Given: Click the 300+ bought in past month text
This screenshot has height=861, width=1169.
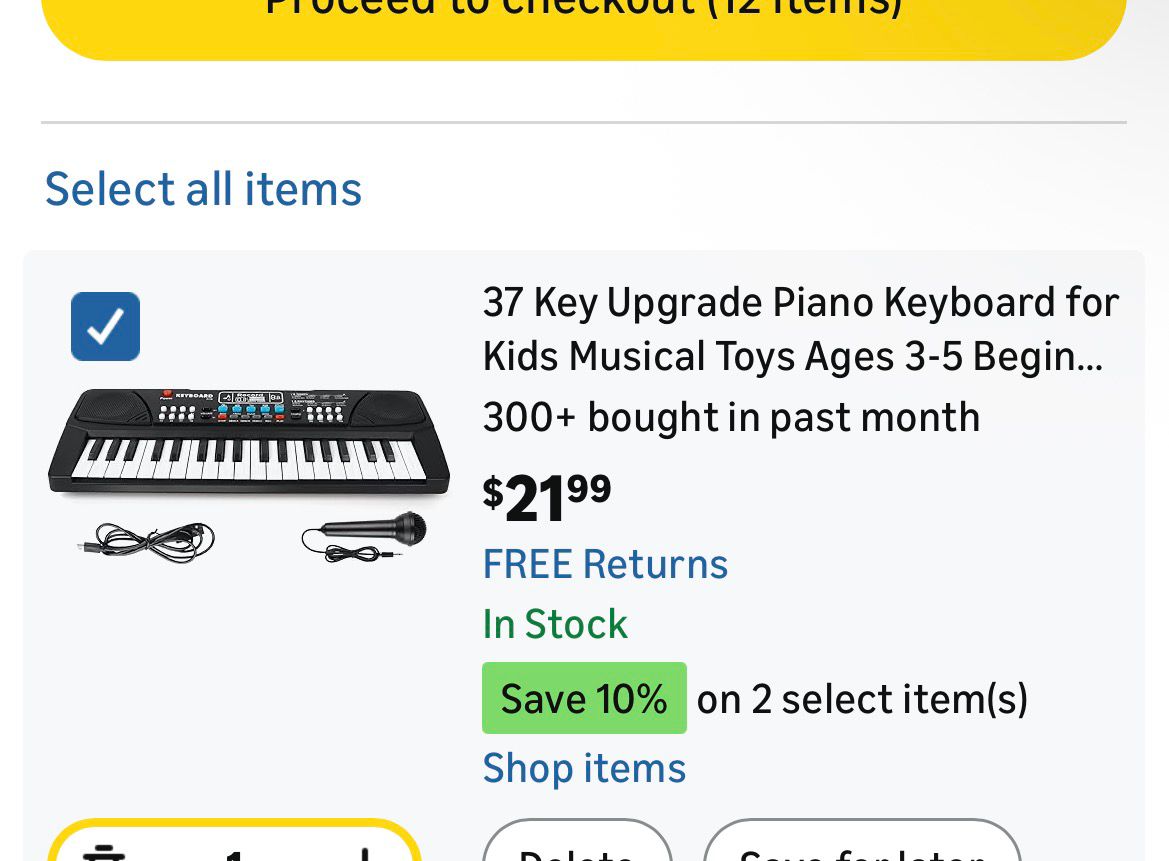Looking at the screenshot, I should [x=731, y=417].
